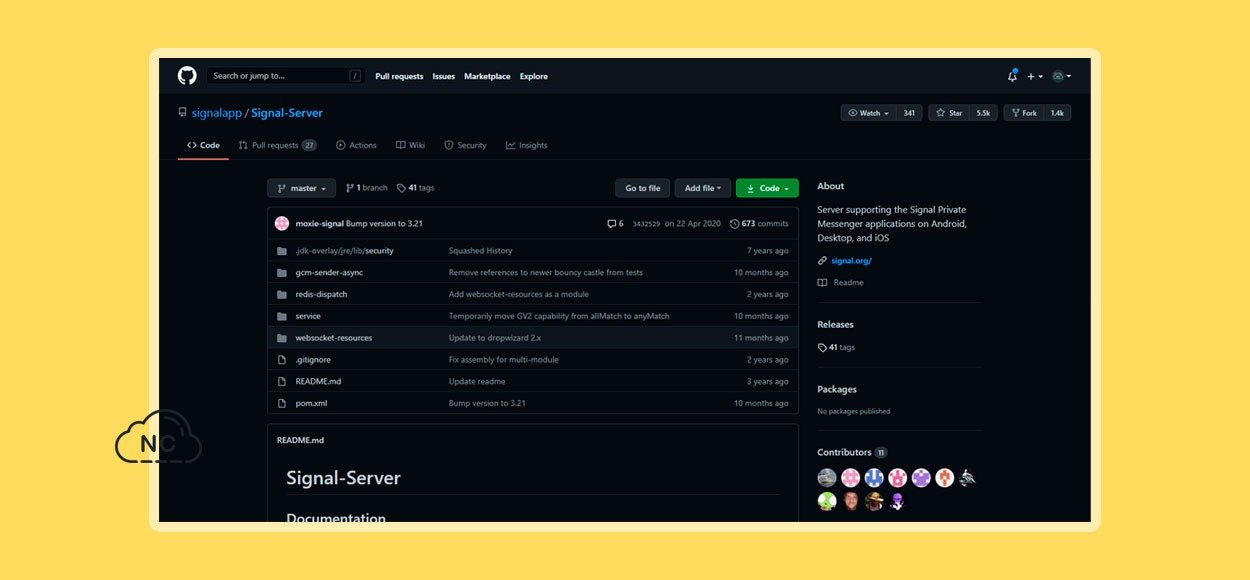Open the Signal-Server repository link
Viewport: 1250px width, 580px height.
[x=287, y=113]
